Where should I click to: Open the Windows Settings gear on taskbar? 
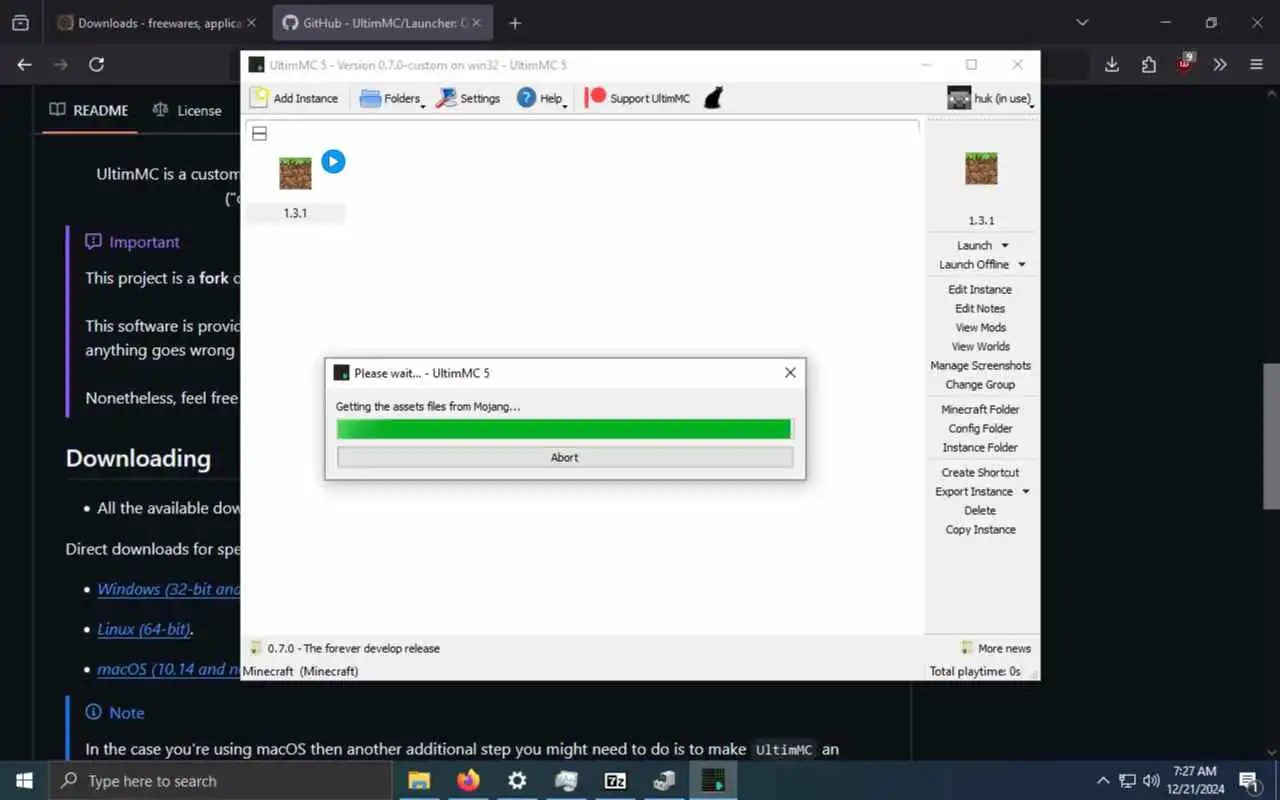(517, 781)
